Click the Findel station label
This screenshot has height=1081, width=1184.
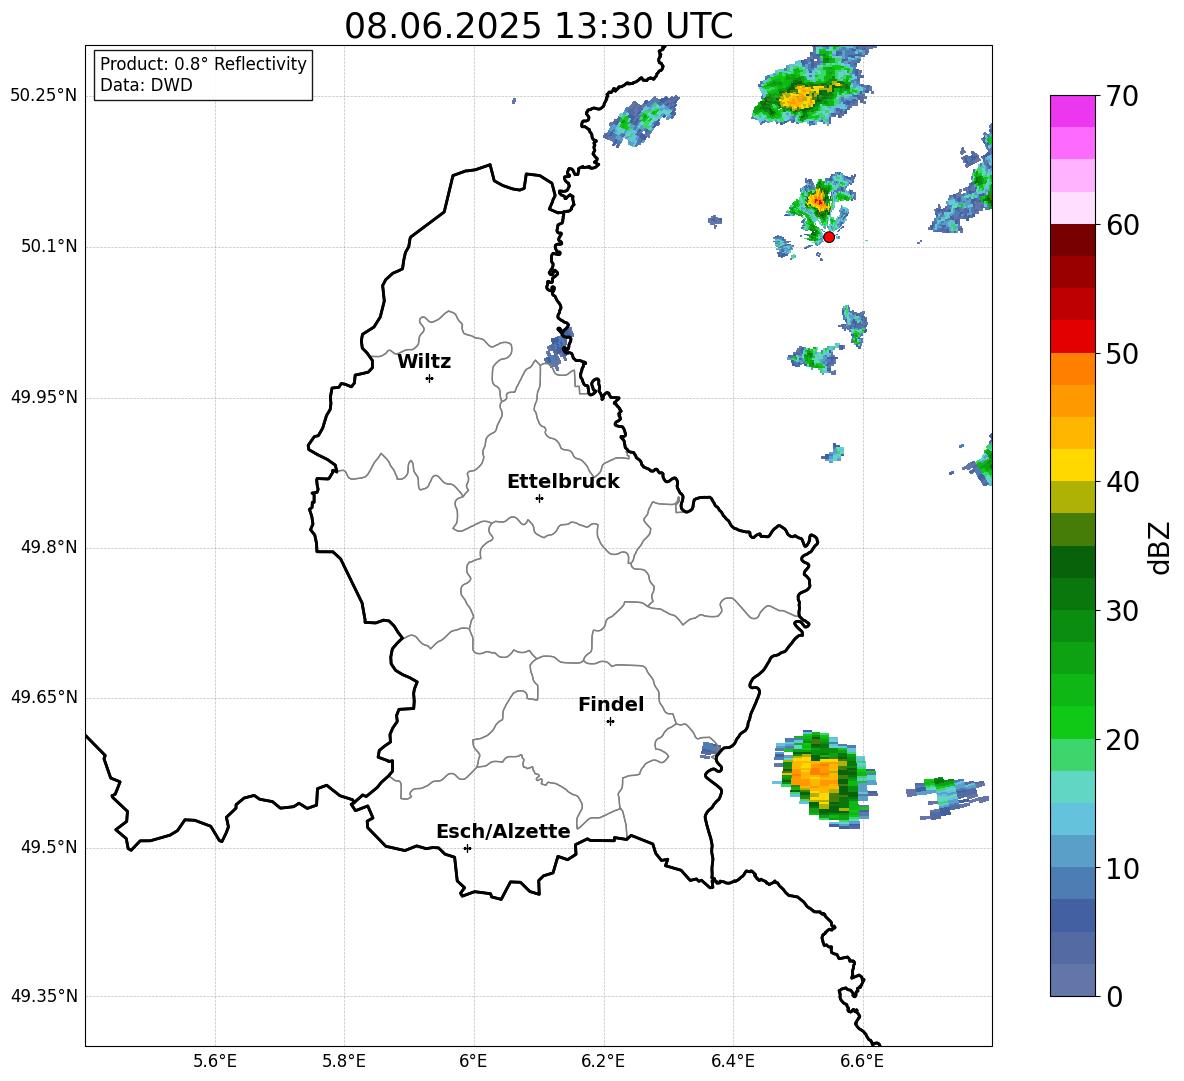tap(611, 704)
